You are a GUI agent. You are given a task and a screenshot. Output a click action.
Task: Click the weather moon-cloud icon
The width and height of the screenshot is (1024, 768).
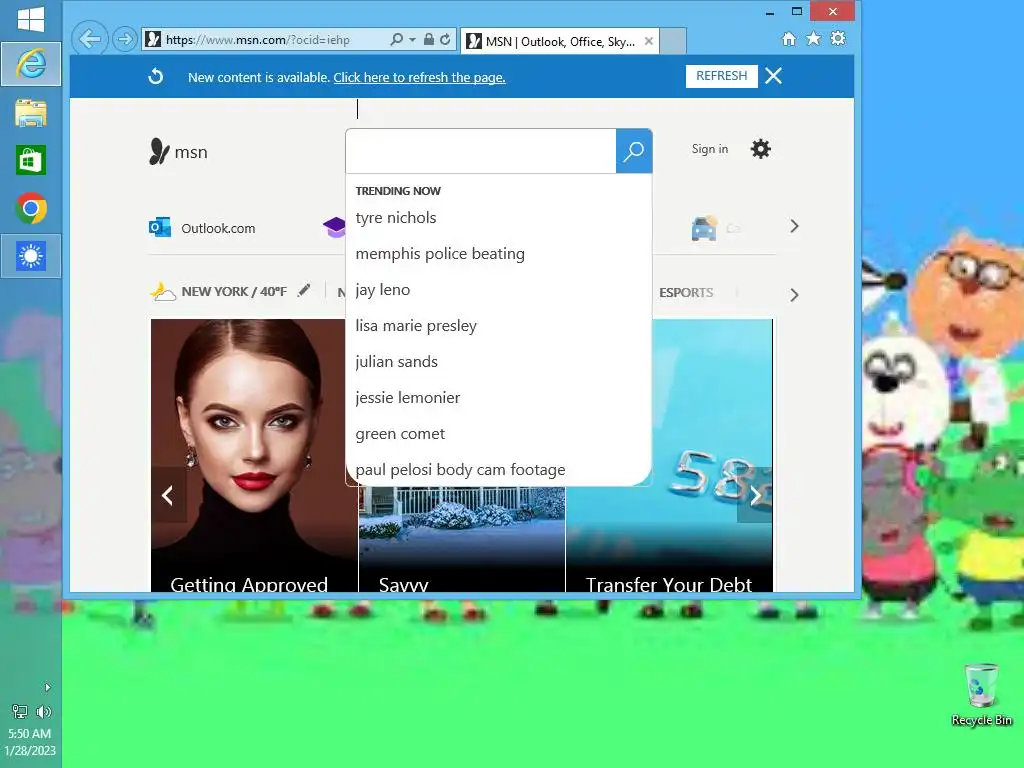[x=163, y=291]
